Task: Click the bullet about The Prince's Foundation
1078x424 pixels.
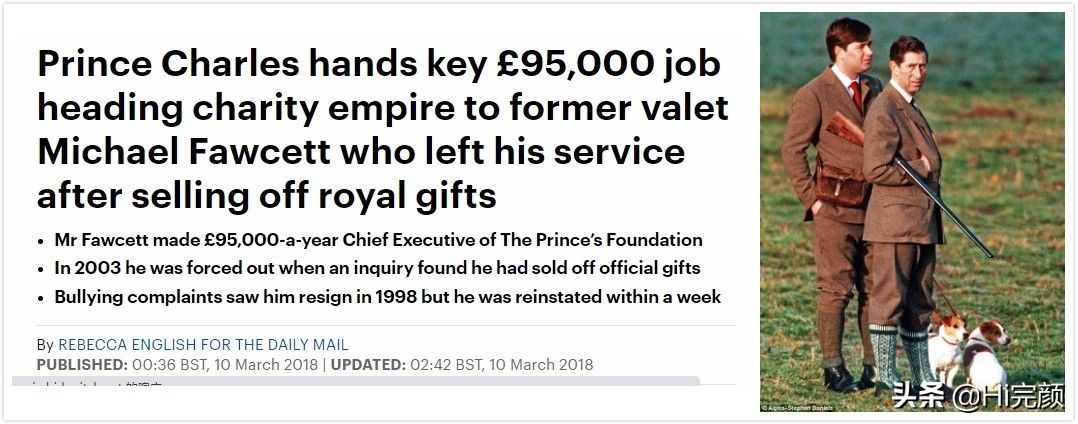Action: 376,240
